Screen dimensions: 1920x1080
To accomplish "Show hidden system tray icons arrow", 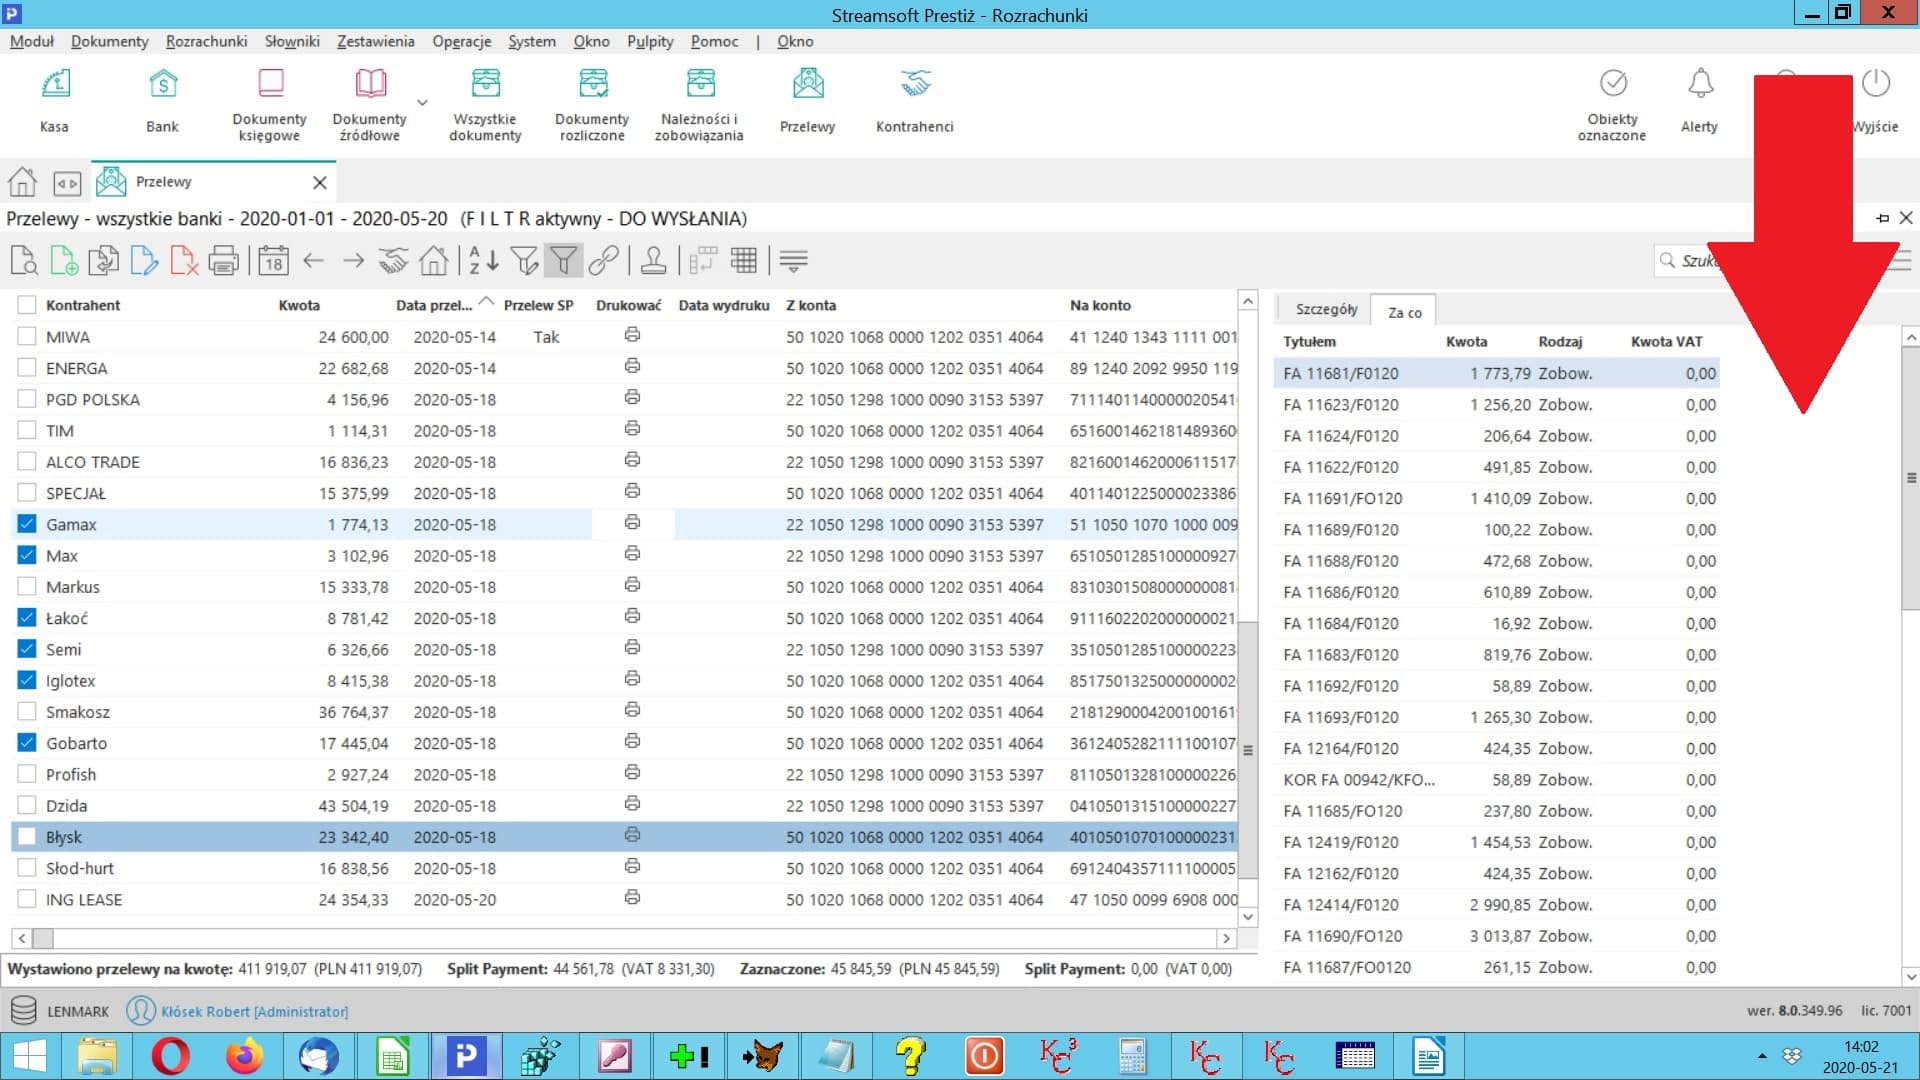I will pos(1762,1056).
